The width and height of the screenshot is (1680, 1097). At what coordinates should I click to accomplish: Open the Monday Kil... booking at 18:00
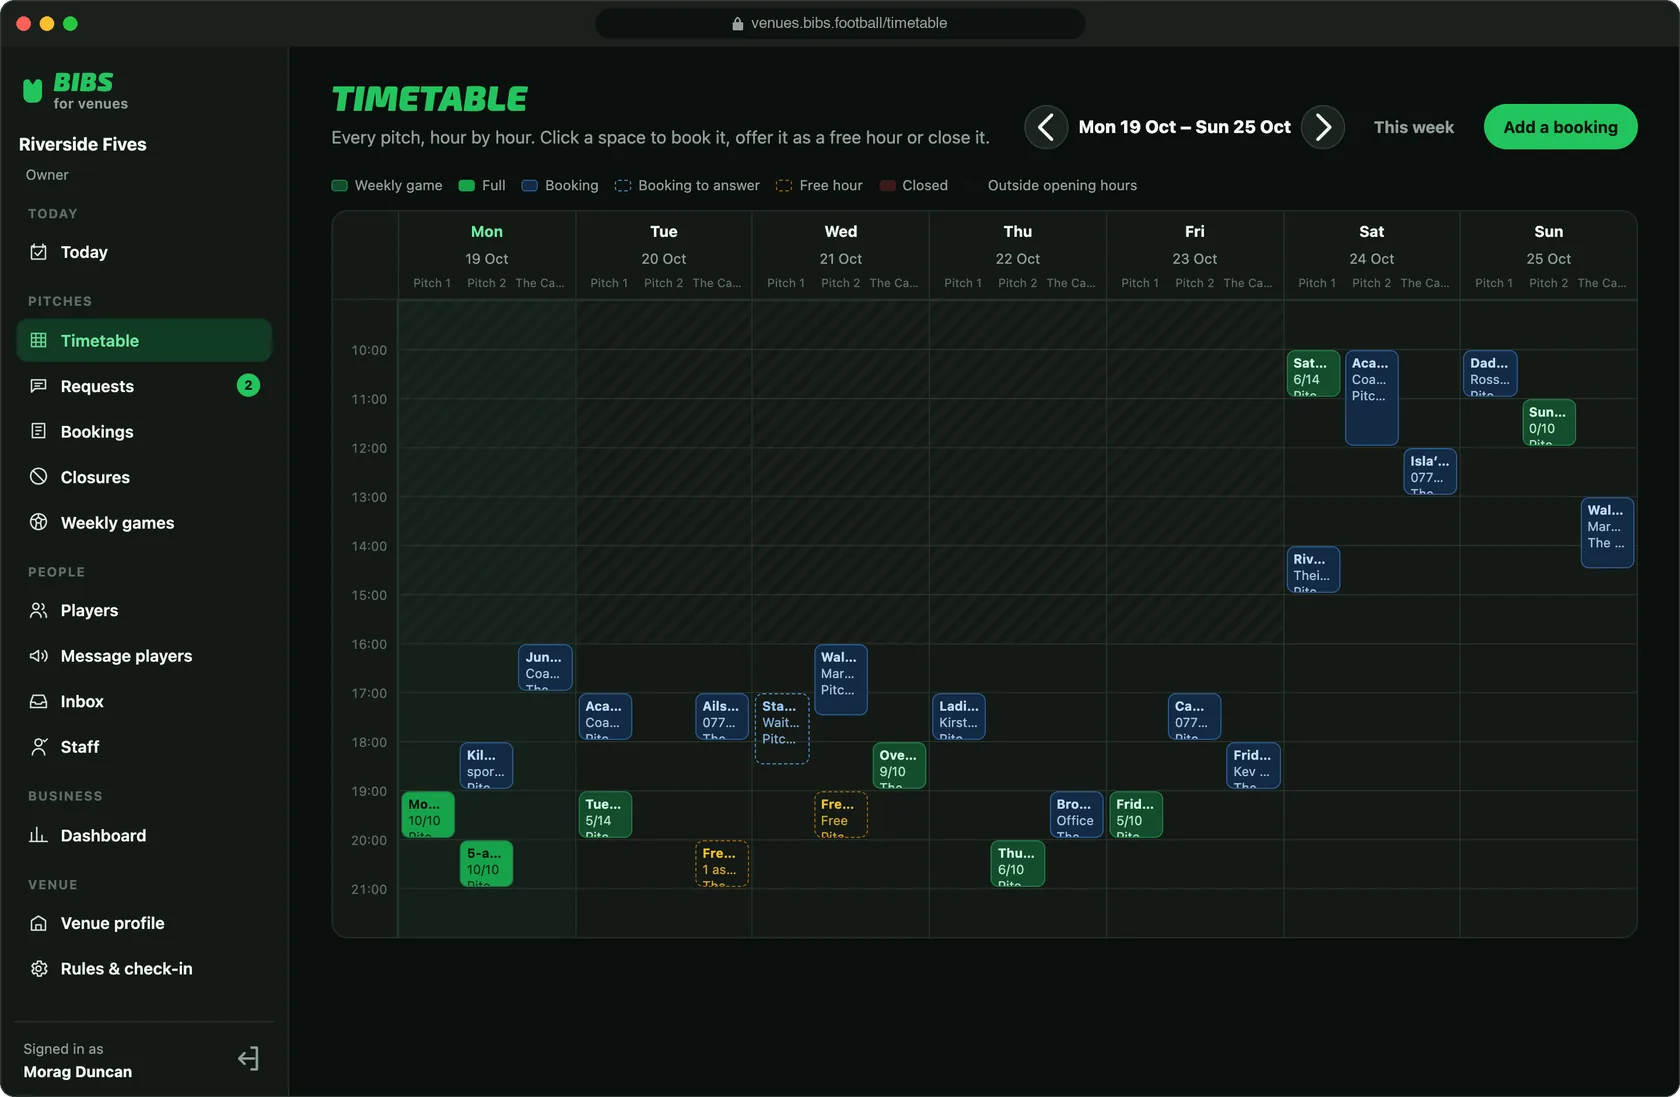pos(486,766)
